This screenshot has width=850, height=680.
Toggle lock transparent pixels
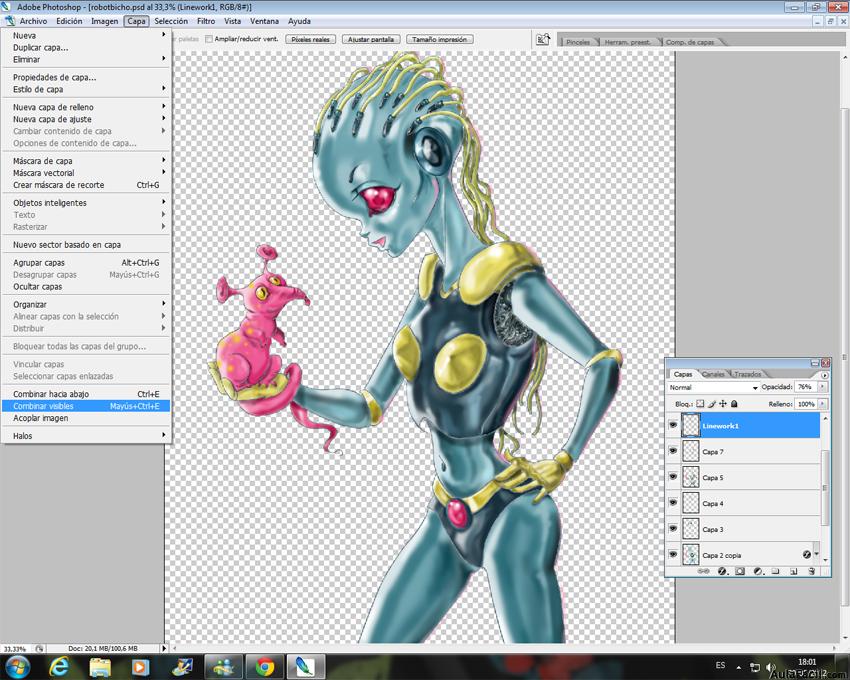click(700, 404)
